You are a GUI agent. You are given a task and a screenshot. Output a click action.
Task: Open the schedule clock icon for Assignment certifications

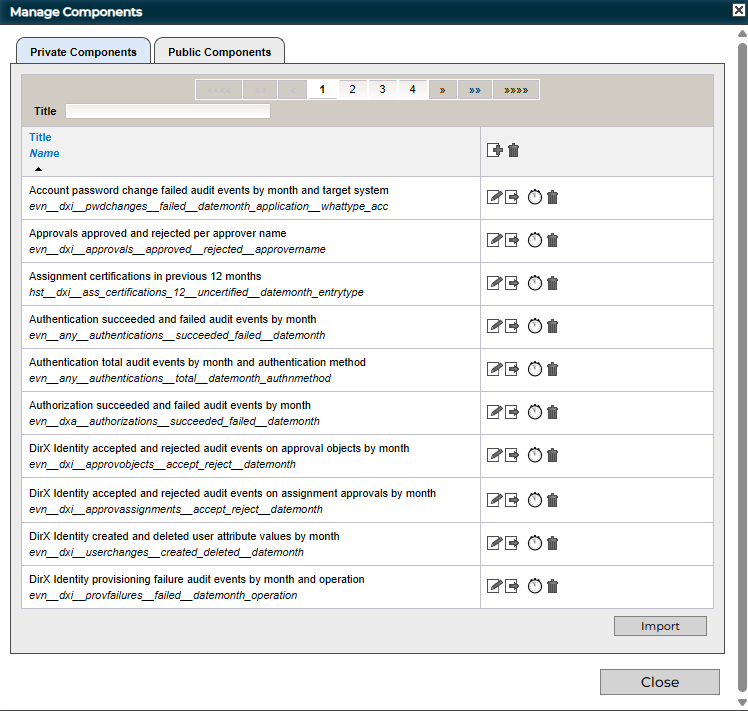coord(534,283)
